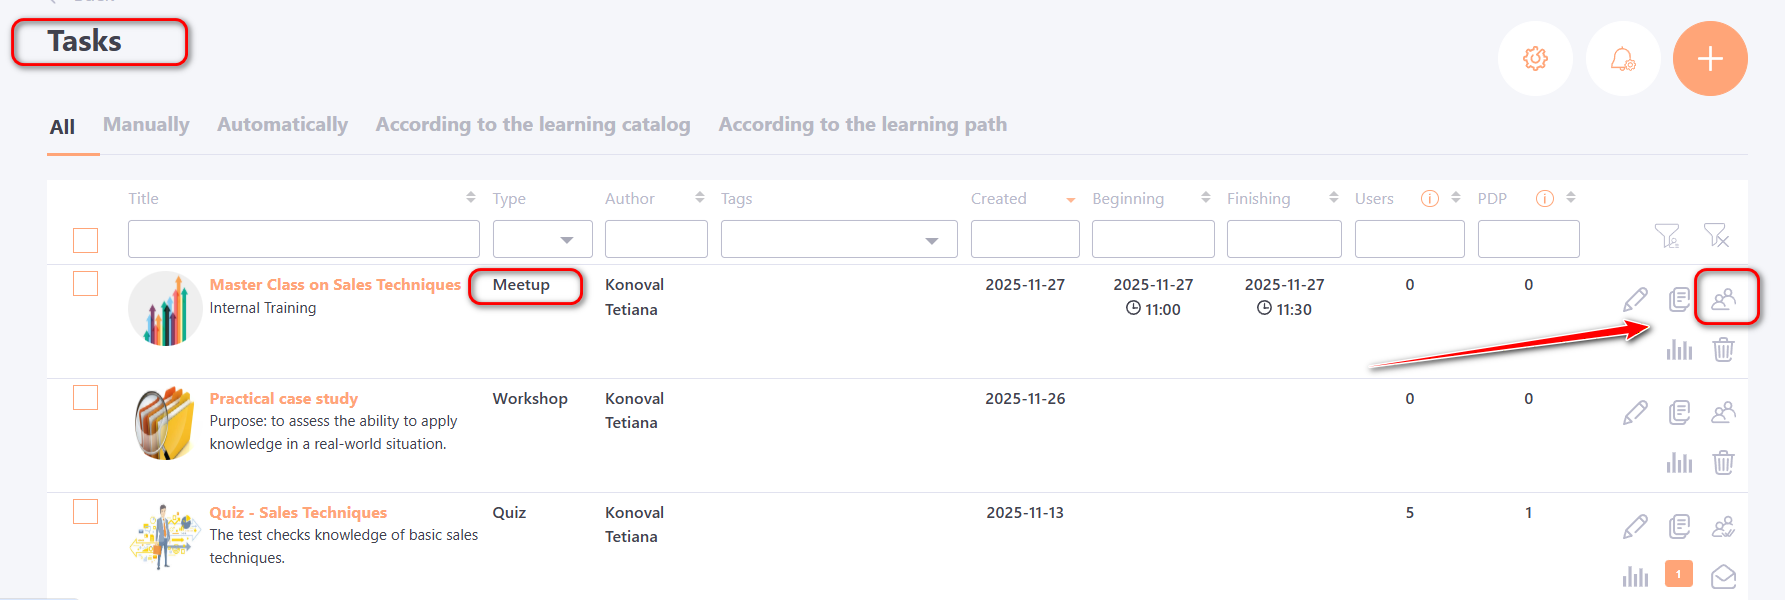Screen dimensions: 1785x600
Task: Open envelope icon on Quiz row
Action: tap(1723, 576)
